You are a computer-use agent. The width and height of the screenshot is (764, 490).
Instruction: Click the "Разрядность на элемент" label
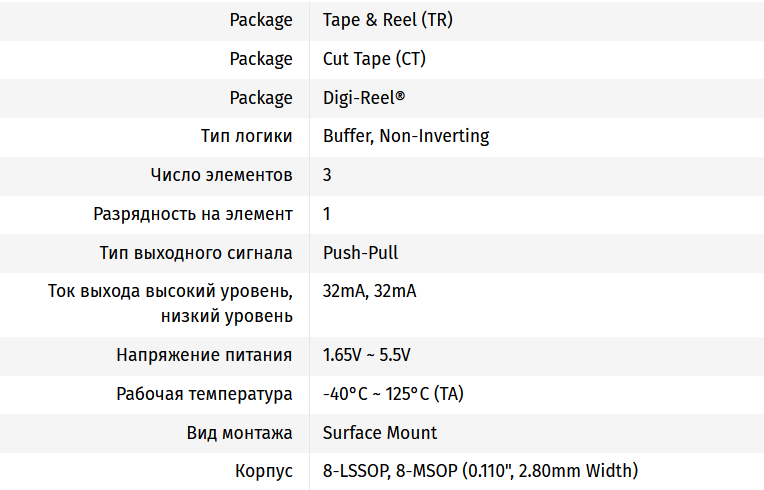[x=193, y=214]
